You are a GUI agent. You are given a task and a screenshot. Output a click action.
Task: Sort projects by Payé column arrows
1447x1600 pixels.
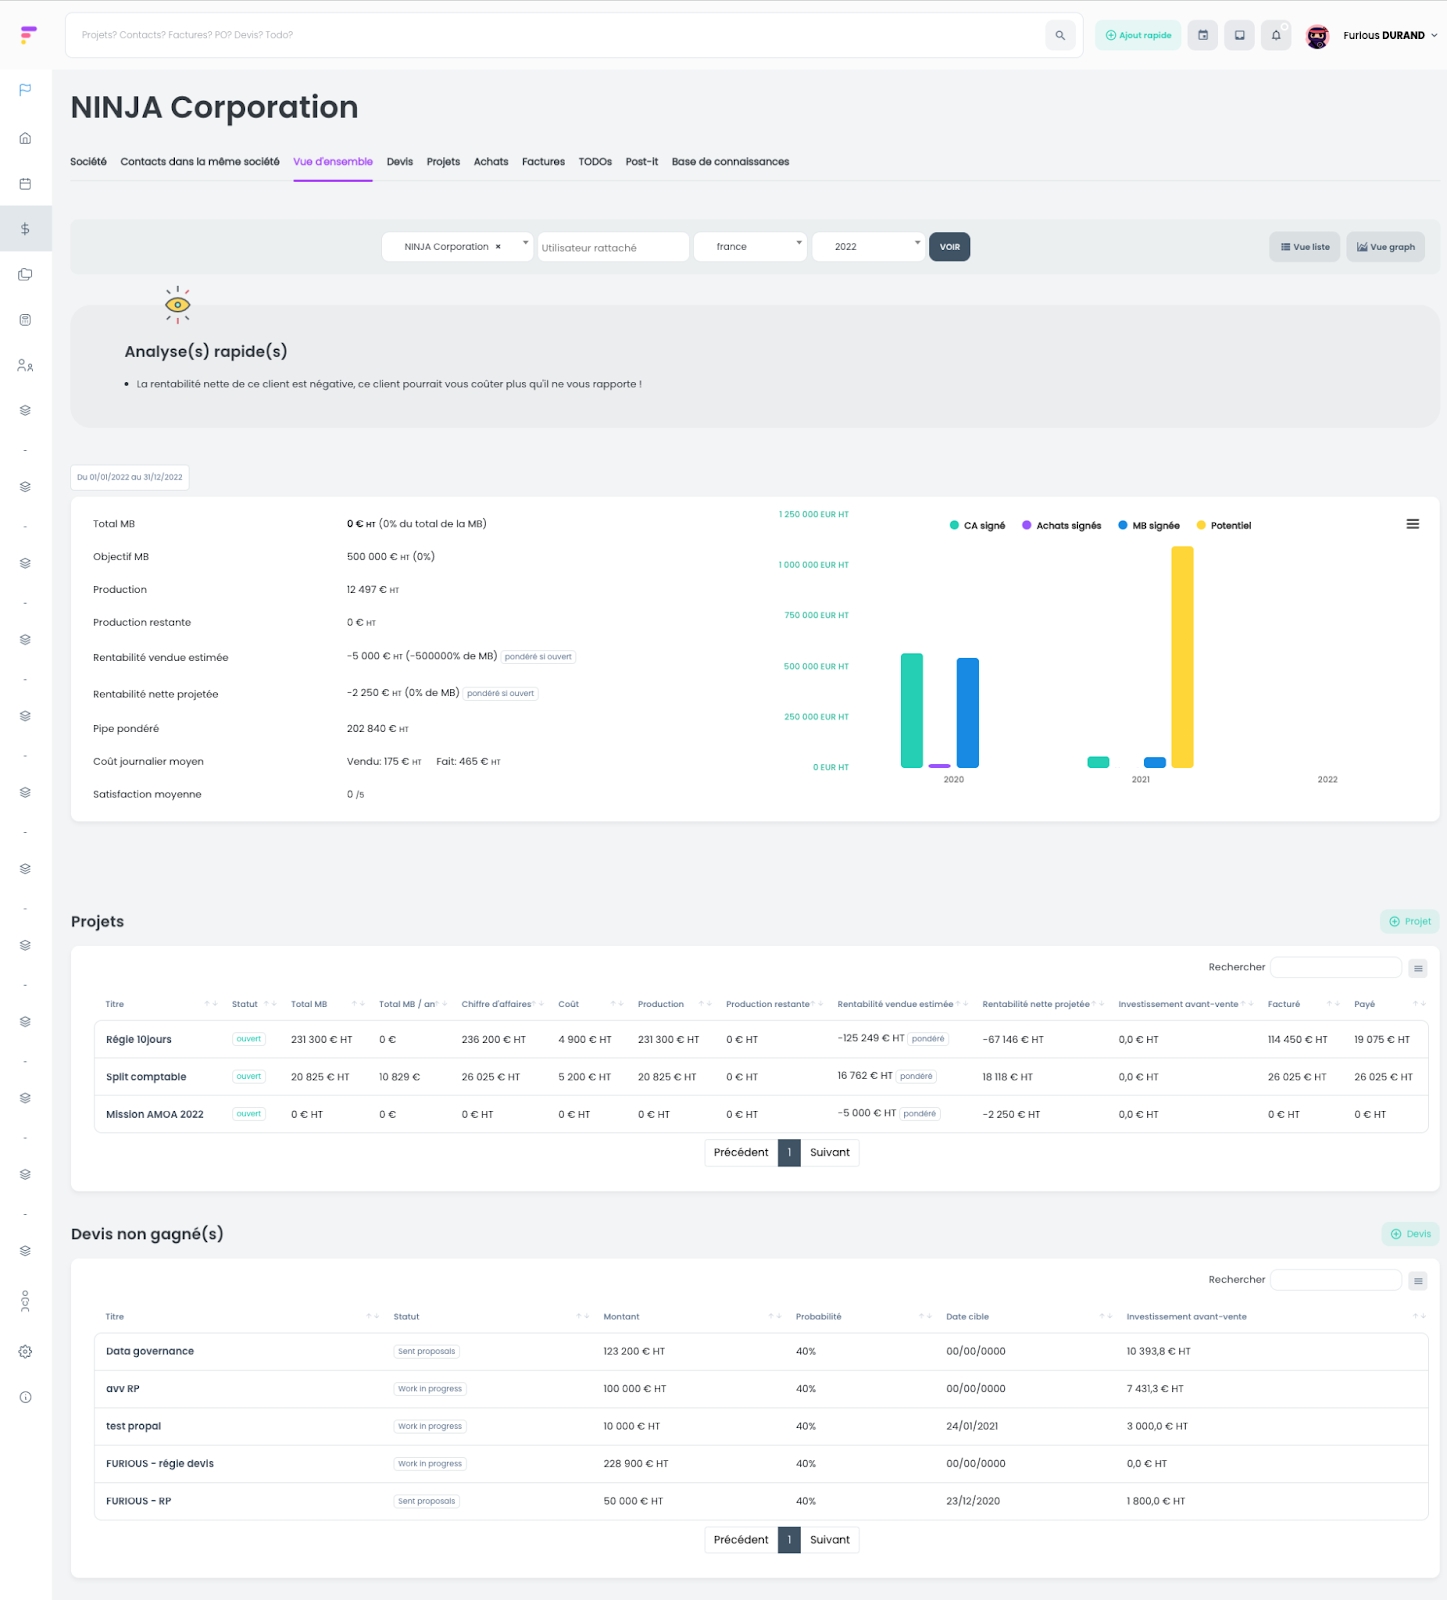tap(1418, 1004)
